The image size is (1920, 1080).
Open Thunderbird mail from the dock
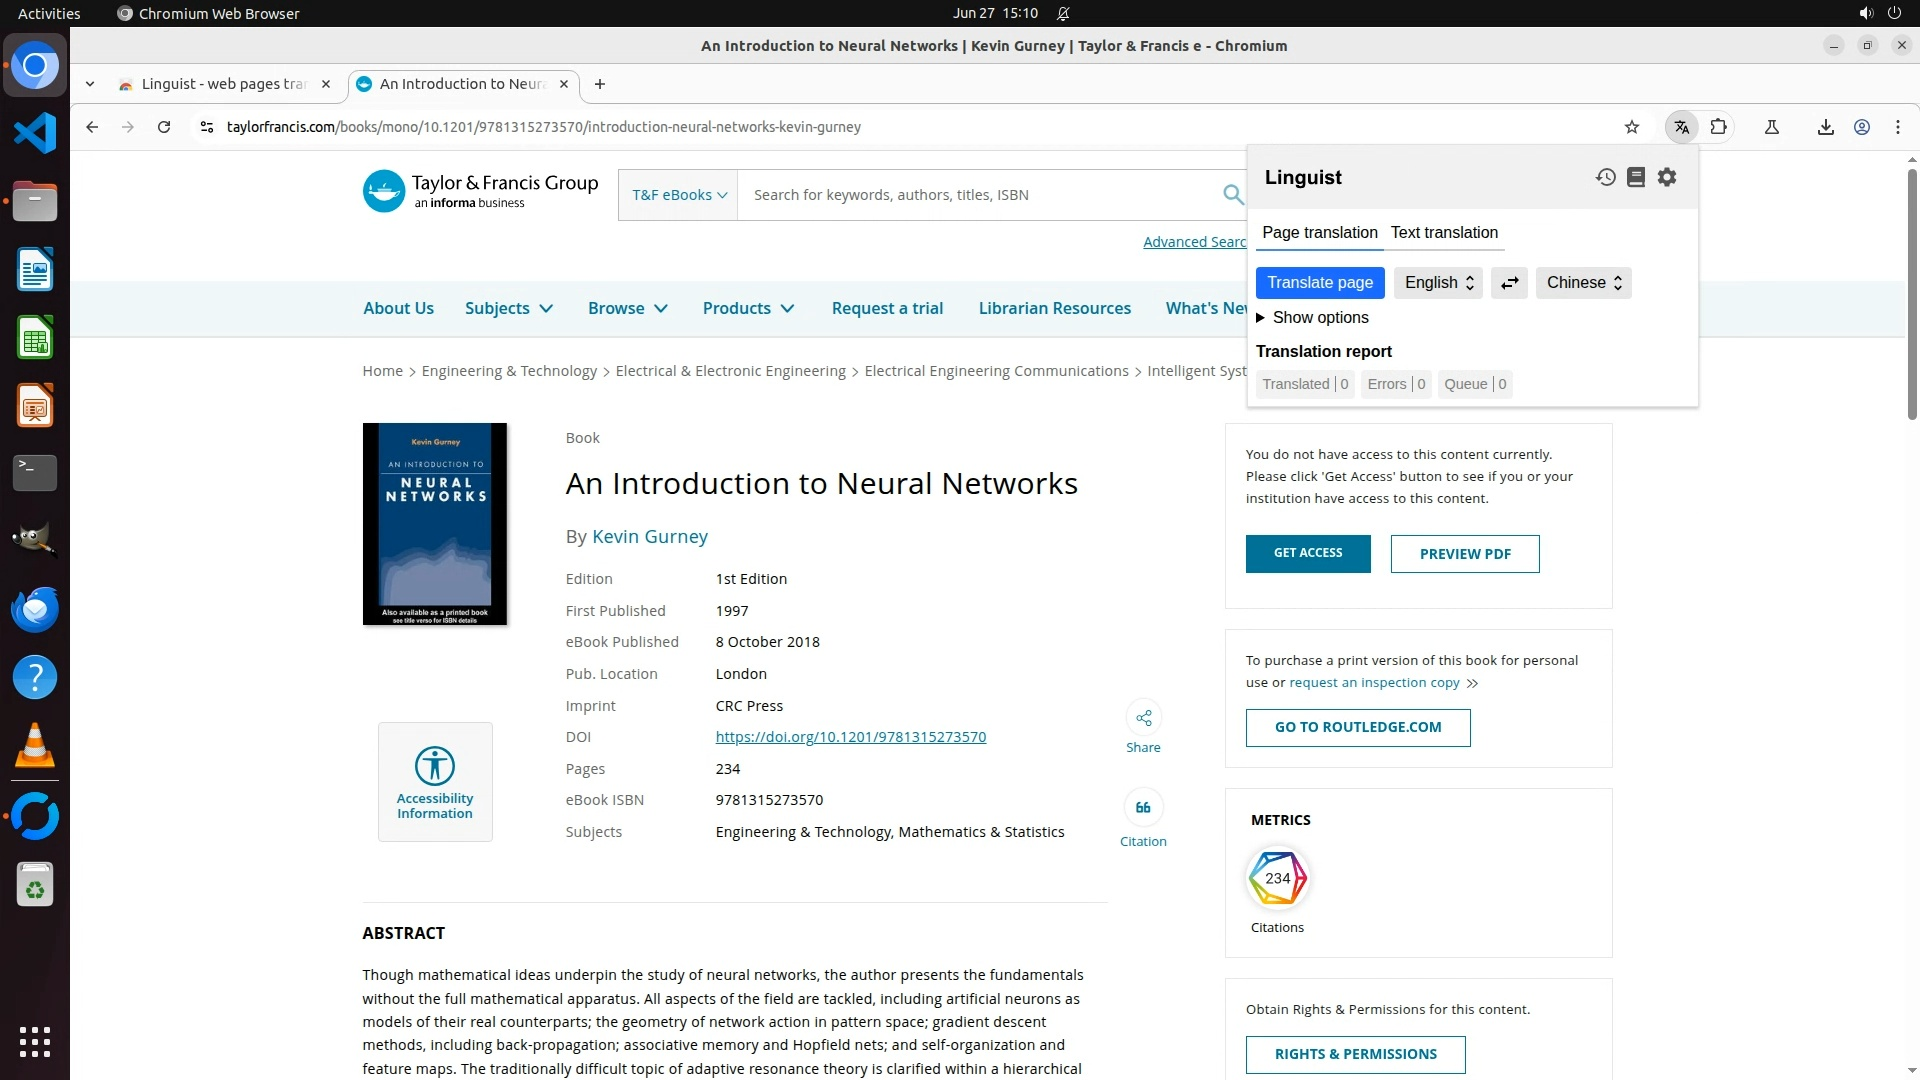(35, 609)
